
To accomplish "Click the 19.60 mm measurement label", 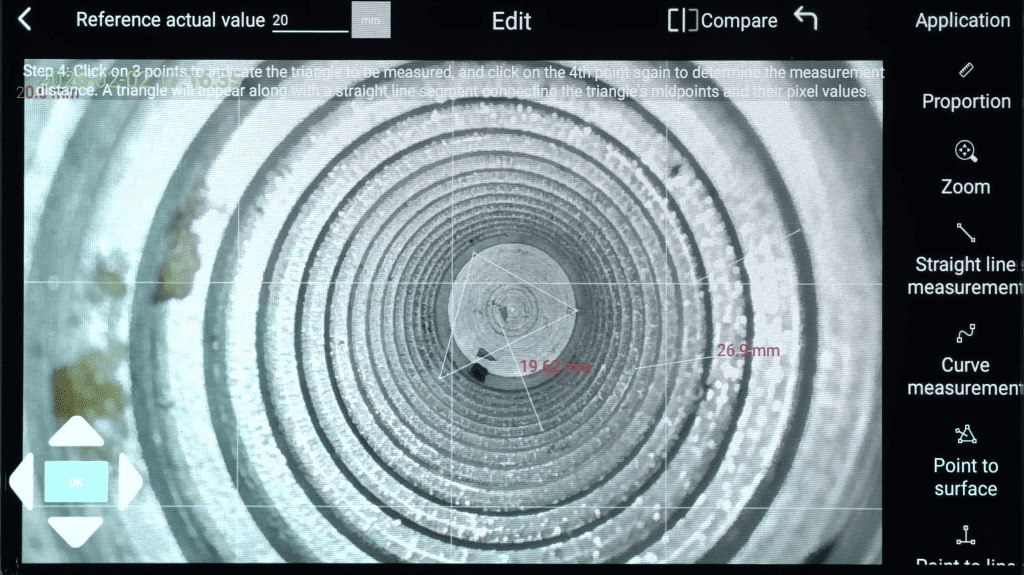I will [x=555, y=367].
